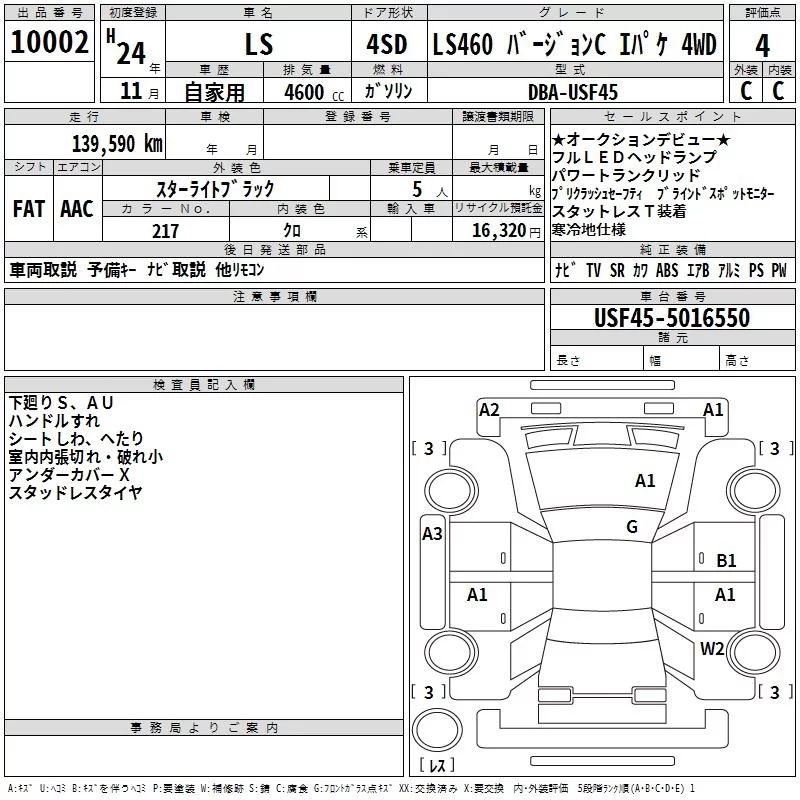Select inspector note シートしわ、へたり

[76, 439]
